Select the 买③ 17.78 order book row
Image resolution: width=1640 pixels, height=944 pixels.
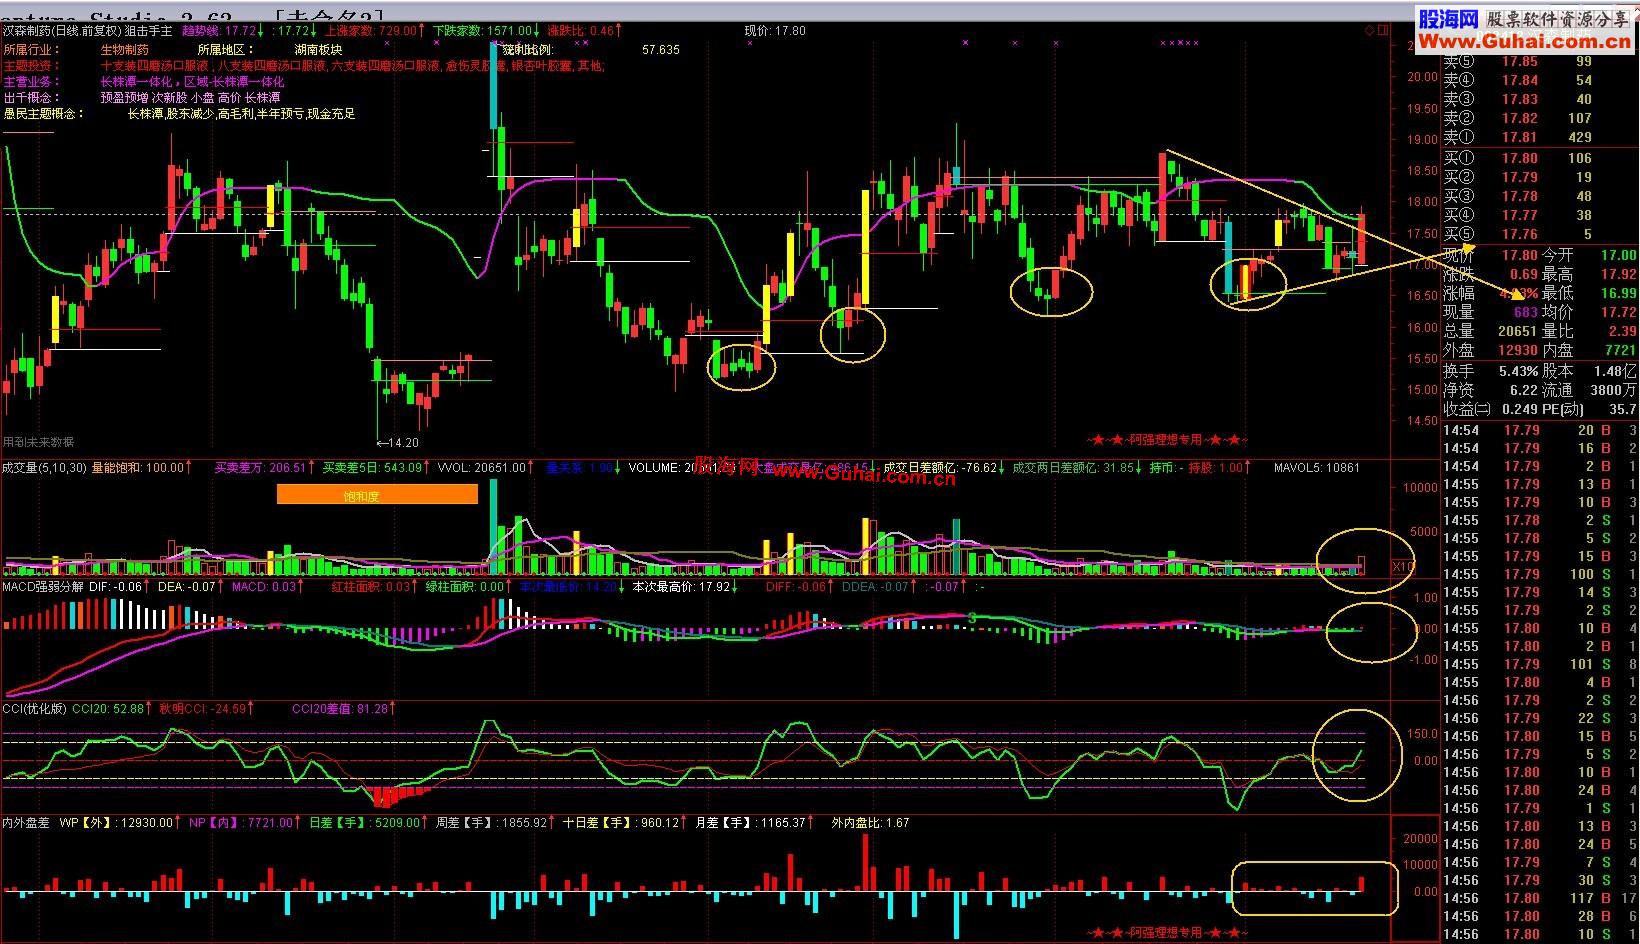(1540, 196)
